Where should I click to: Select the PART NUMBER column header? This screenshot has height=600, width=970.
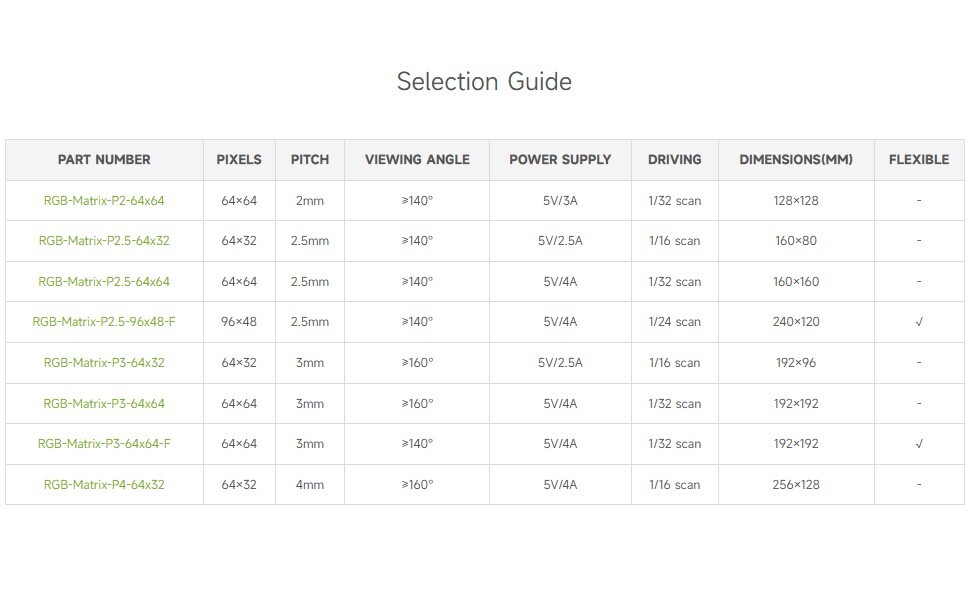pyautogui.click(x=104, y=160)
